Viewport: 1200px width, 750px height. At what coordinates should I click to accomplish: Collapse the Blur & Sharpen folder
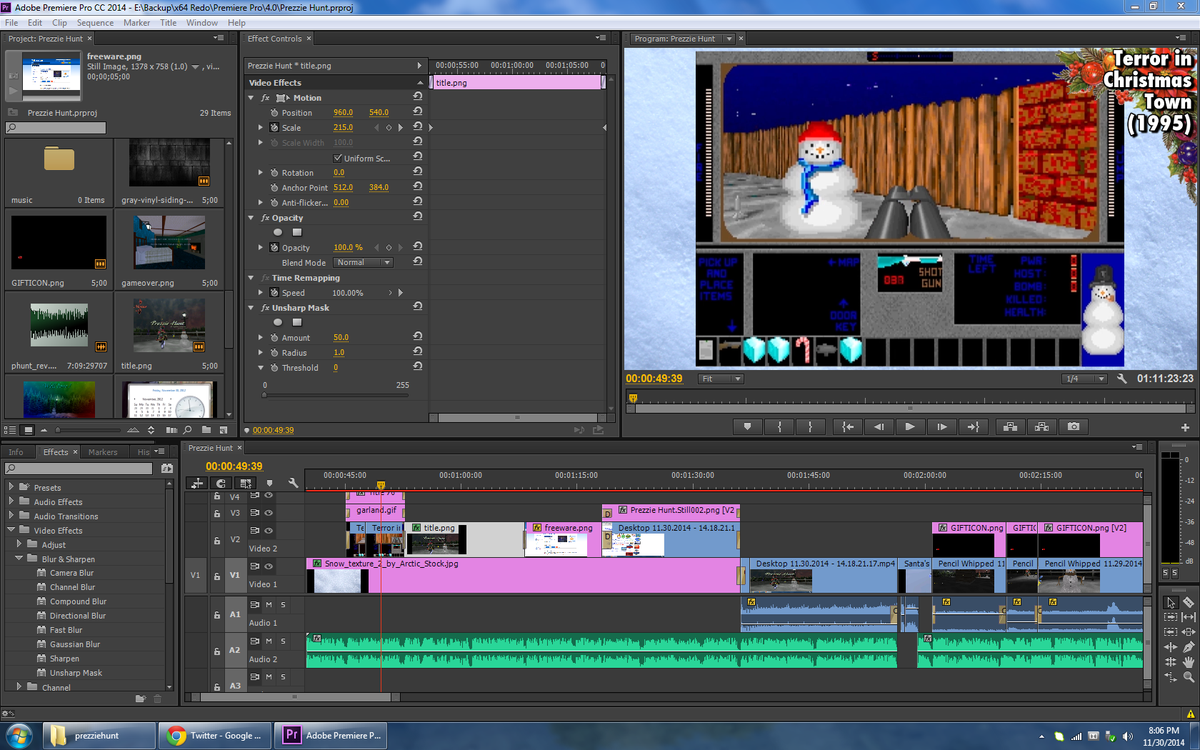point(19,559)
